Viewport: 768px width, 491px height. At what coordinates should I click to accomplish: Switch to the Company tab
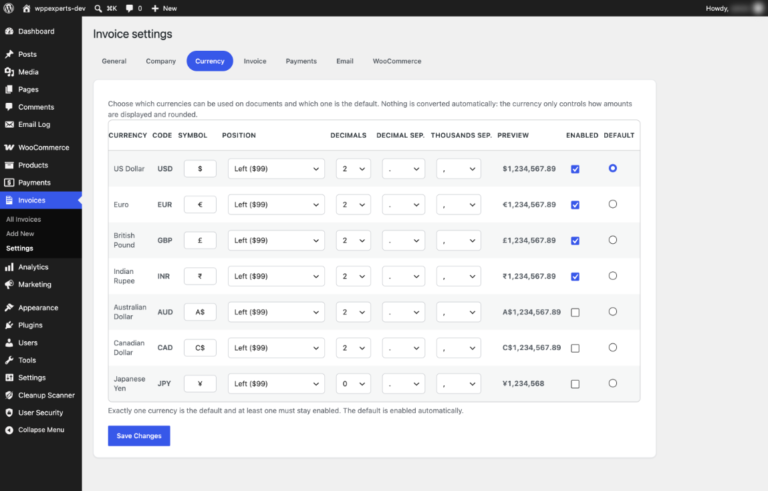tap(161, 61)
